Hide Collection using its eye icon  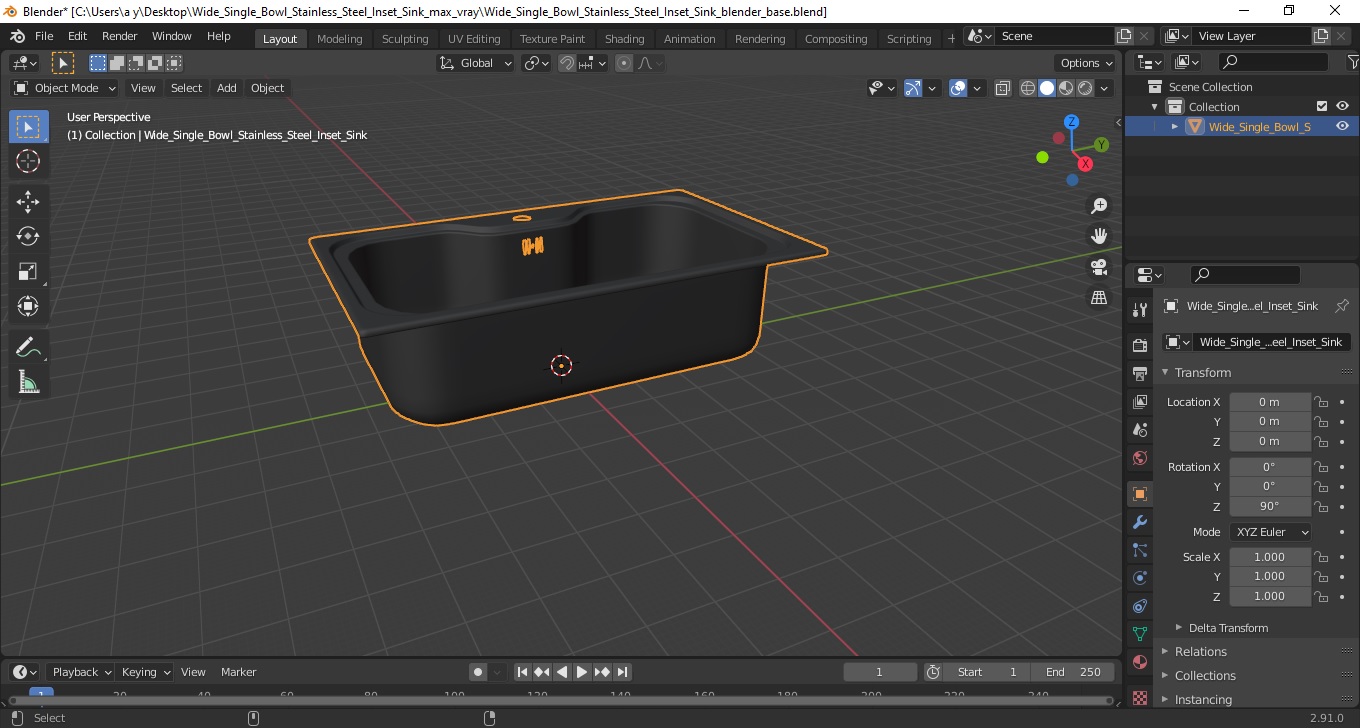1342,106
